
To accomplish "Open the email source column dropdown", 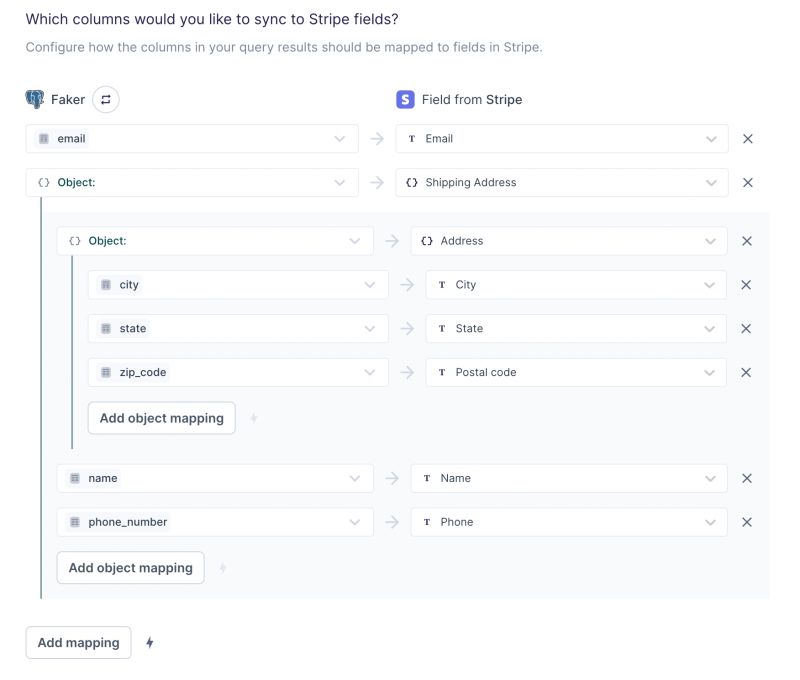I will [x=192, y=139].
